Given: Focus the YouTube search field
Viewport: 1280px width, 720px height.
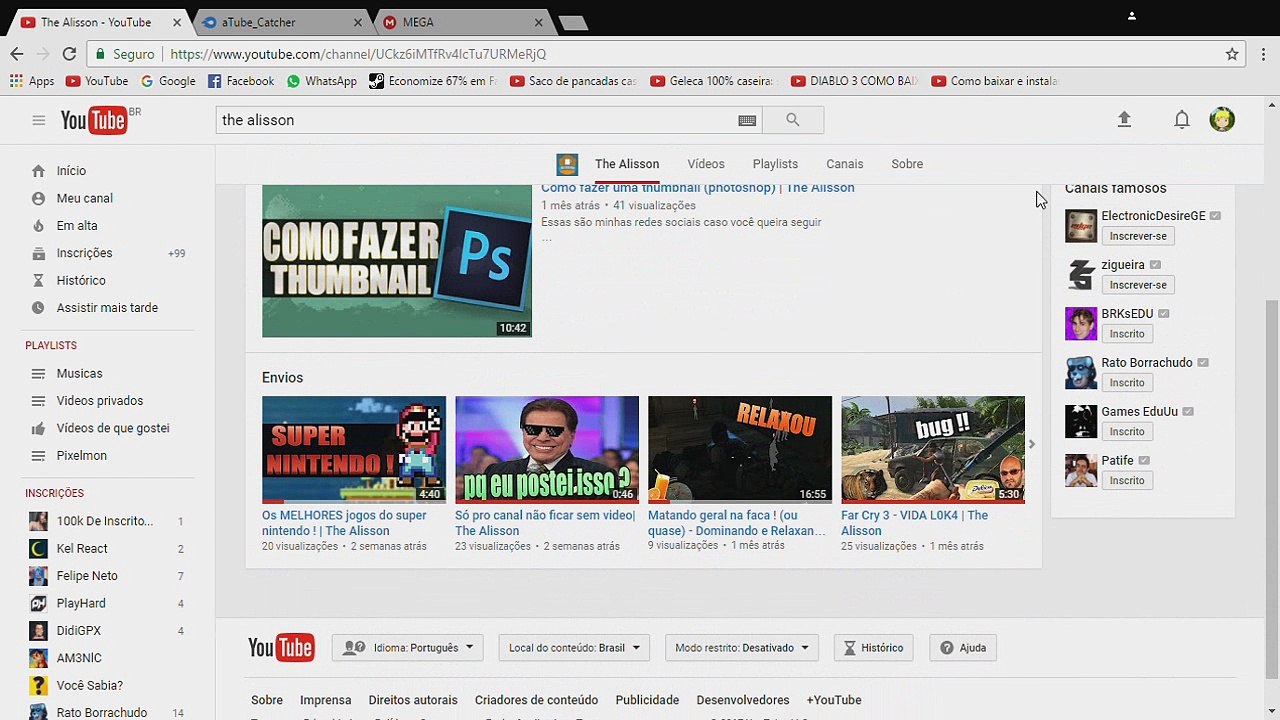Looking at the screenshot, I should pos(477,120).
